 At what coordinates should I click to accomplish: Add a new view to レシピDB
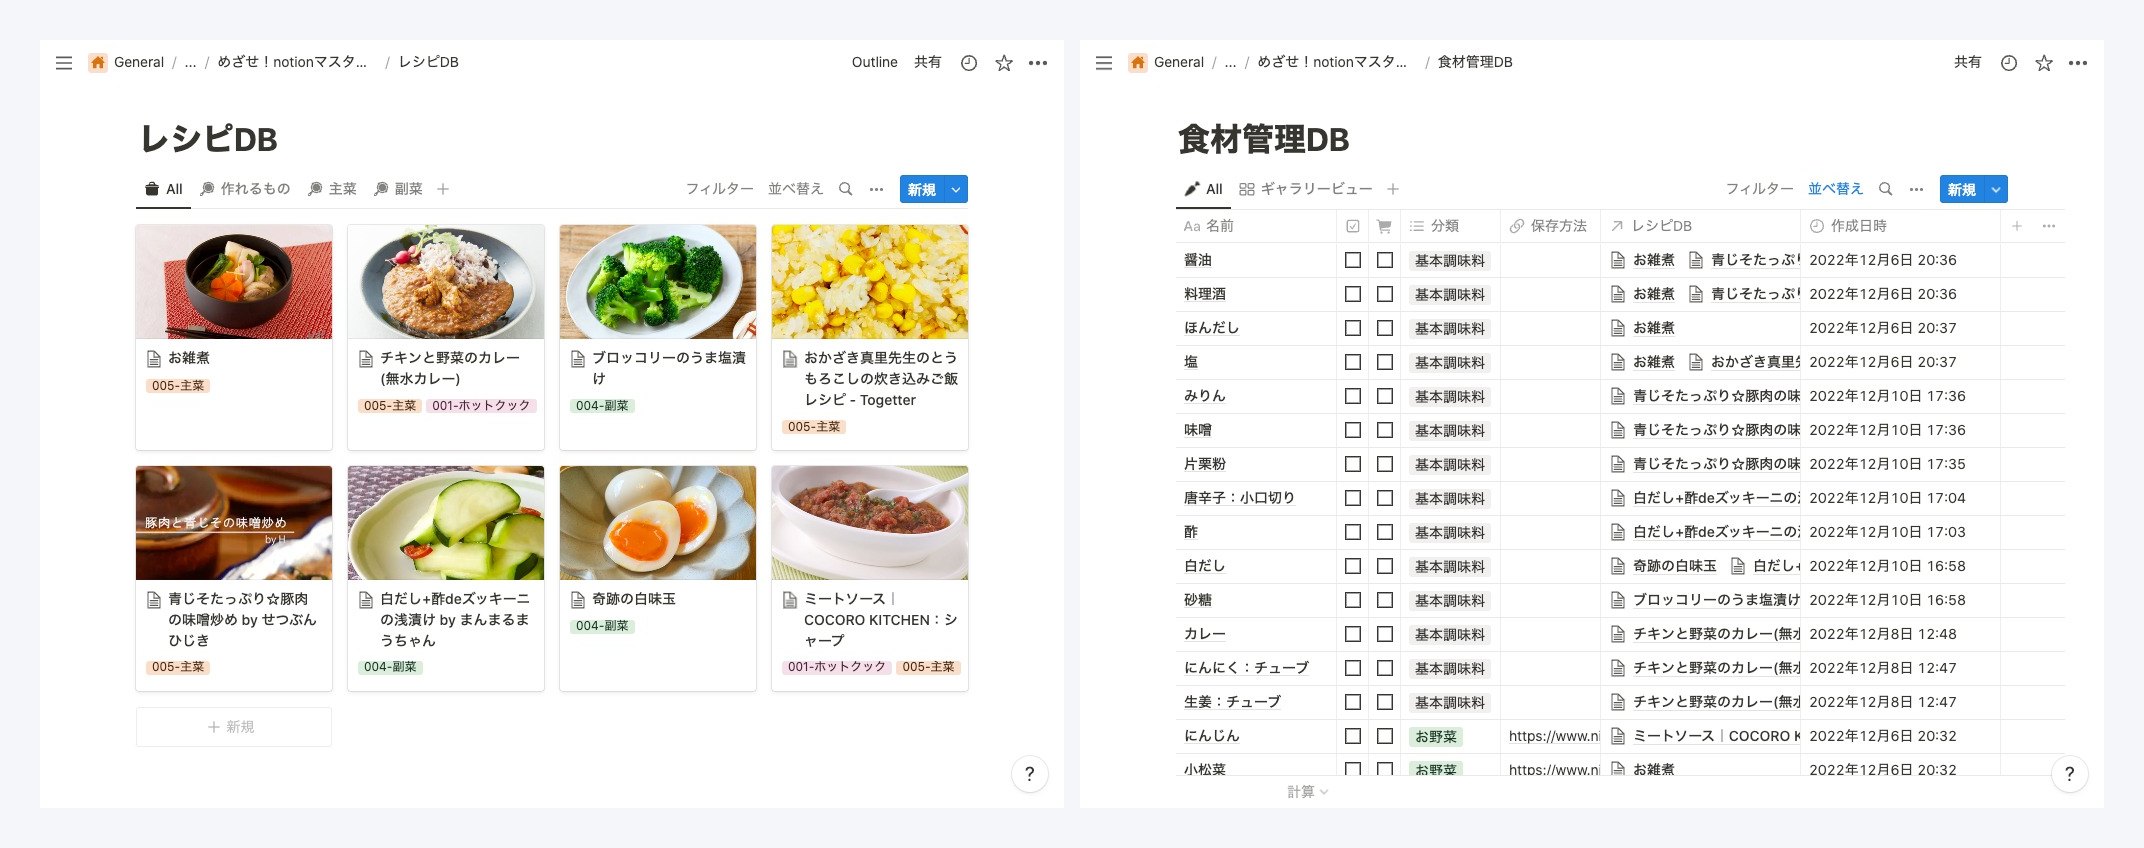pos(443,189)
